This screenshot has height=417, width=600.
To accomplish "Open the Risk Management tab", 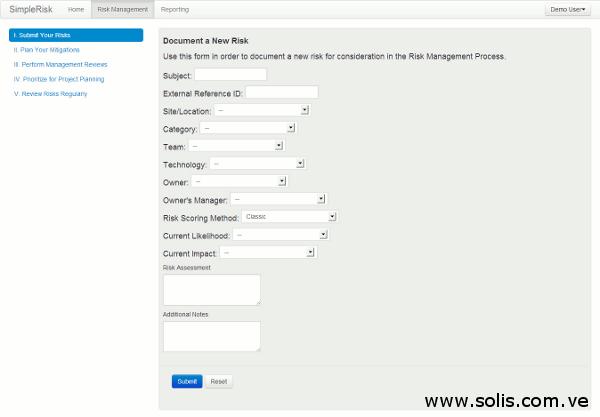I will (122, 9).
